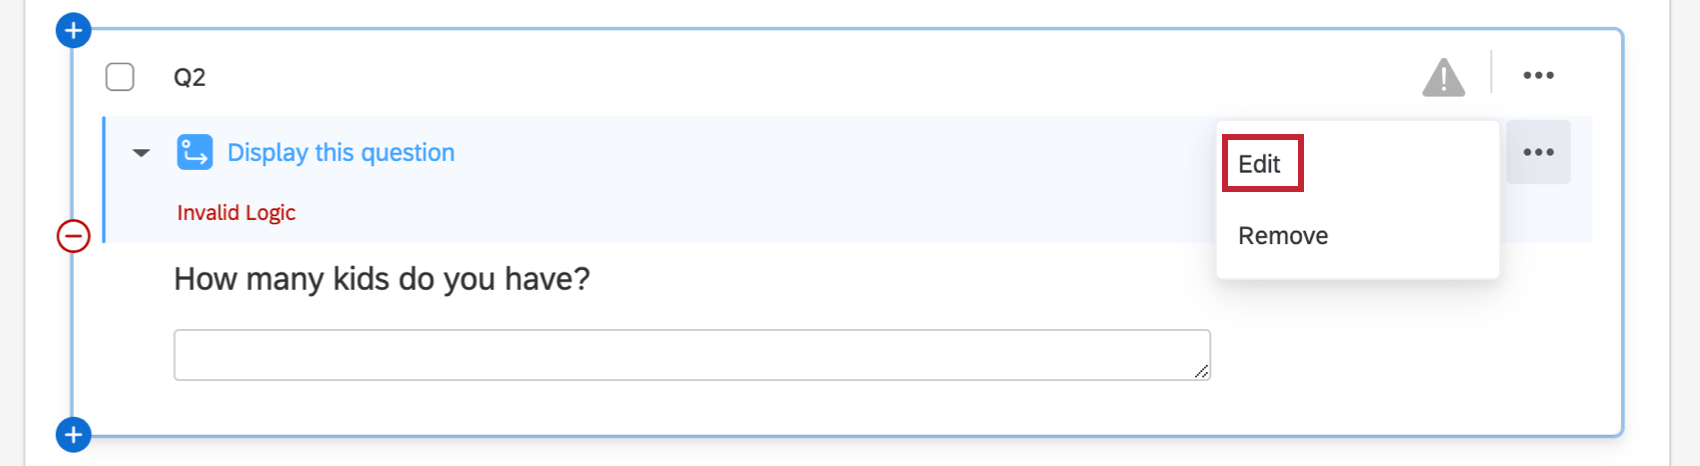This screenshot has width=1700, height=466.
Task: Click inside the answer text box
Action: pos(690,355)
